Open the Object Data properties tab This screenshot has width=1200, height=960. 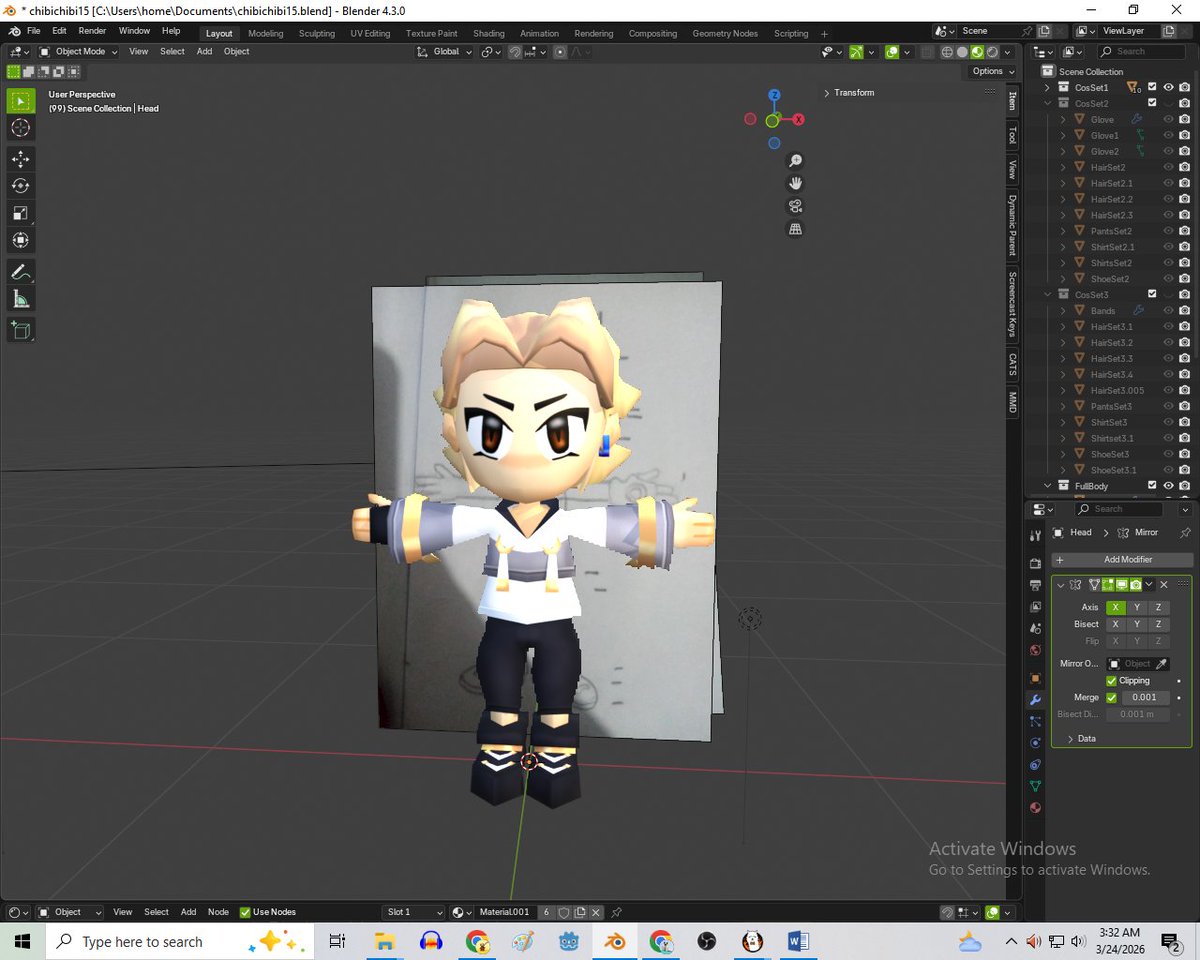(1036, 786)
